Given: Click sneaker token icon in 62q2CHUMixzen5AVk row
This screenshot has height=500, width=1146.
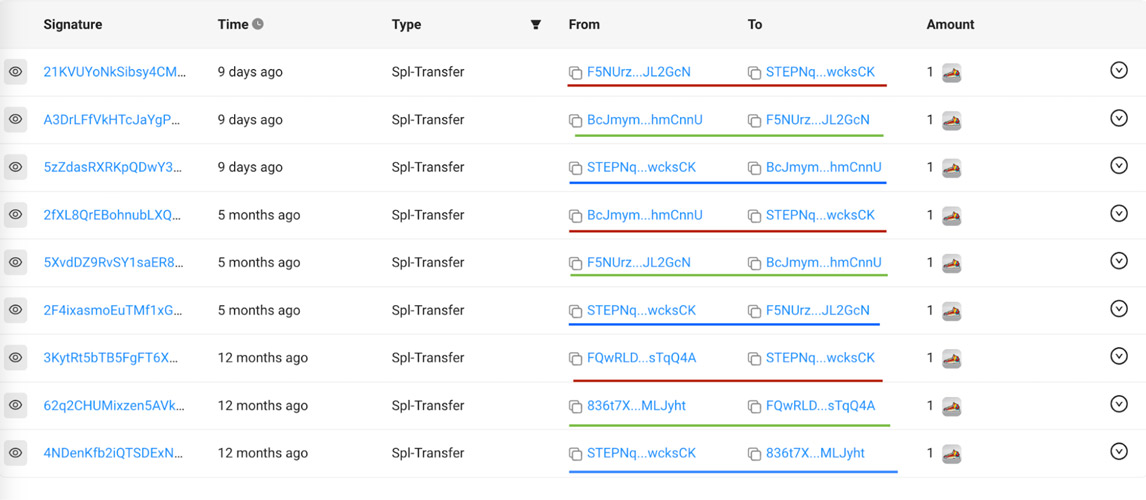Looking at the screenshot, I should [x=951, y=406].
